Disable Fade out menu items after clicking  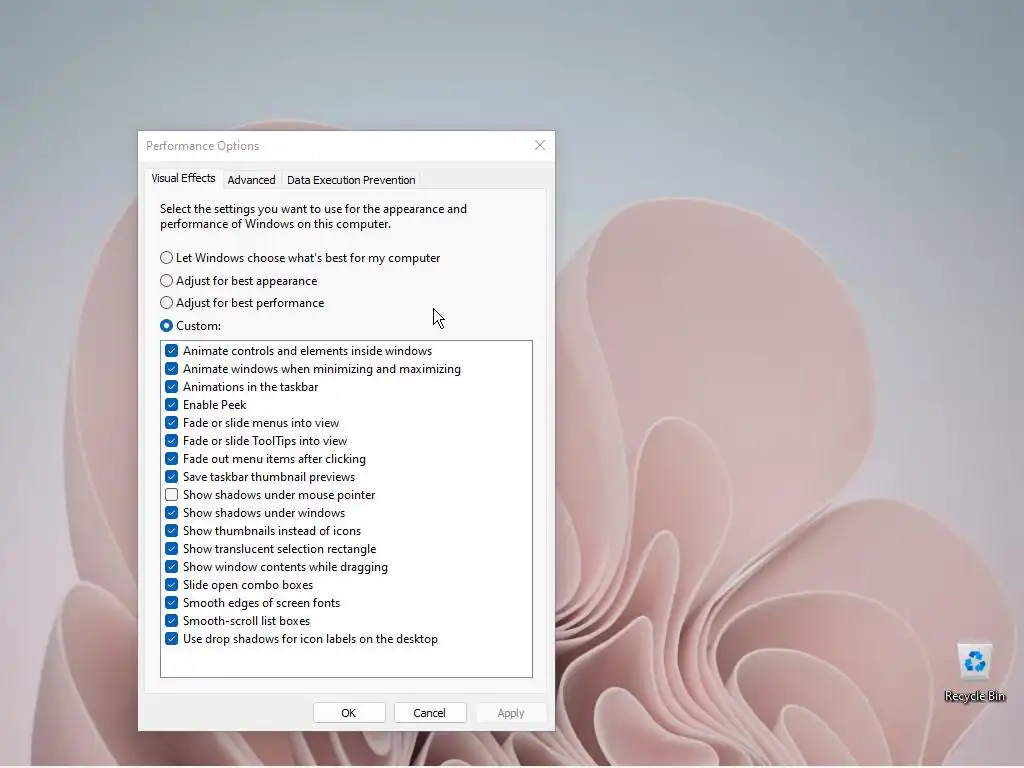click(x=171, y=458)
